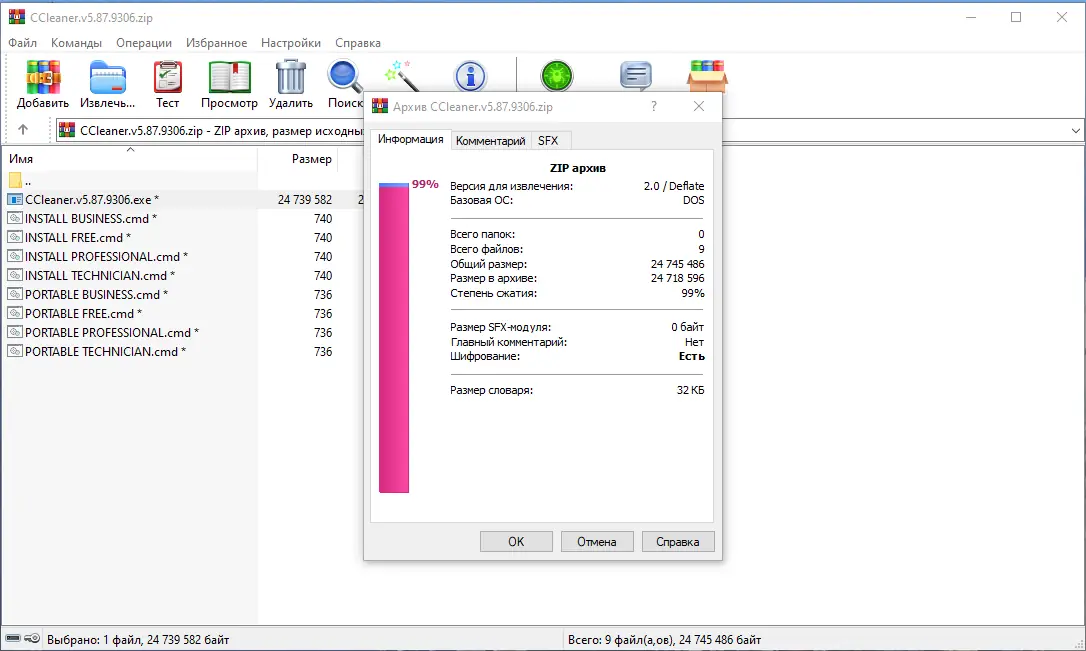Sort list by Размер column header
The width and height of the screenshot is (1086, 651).
pos(298,159)
